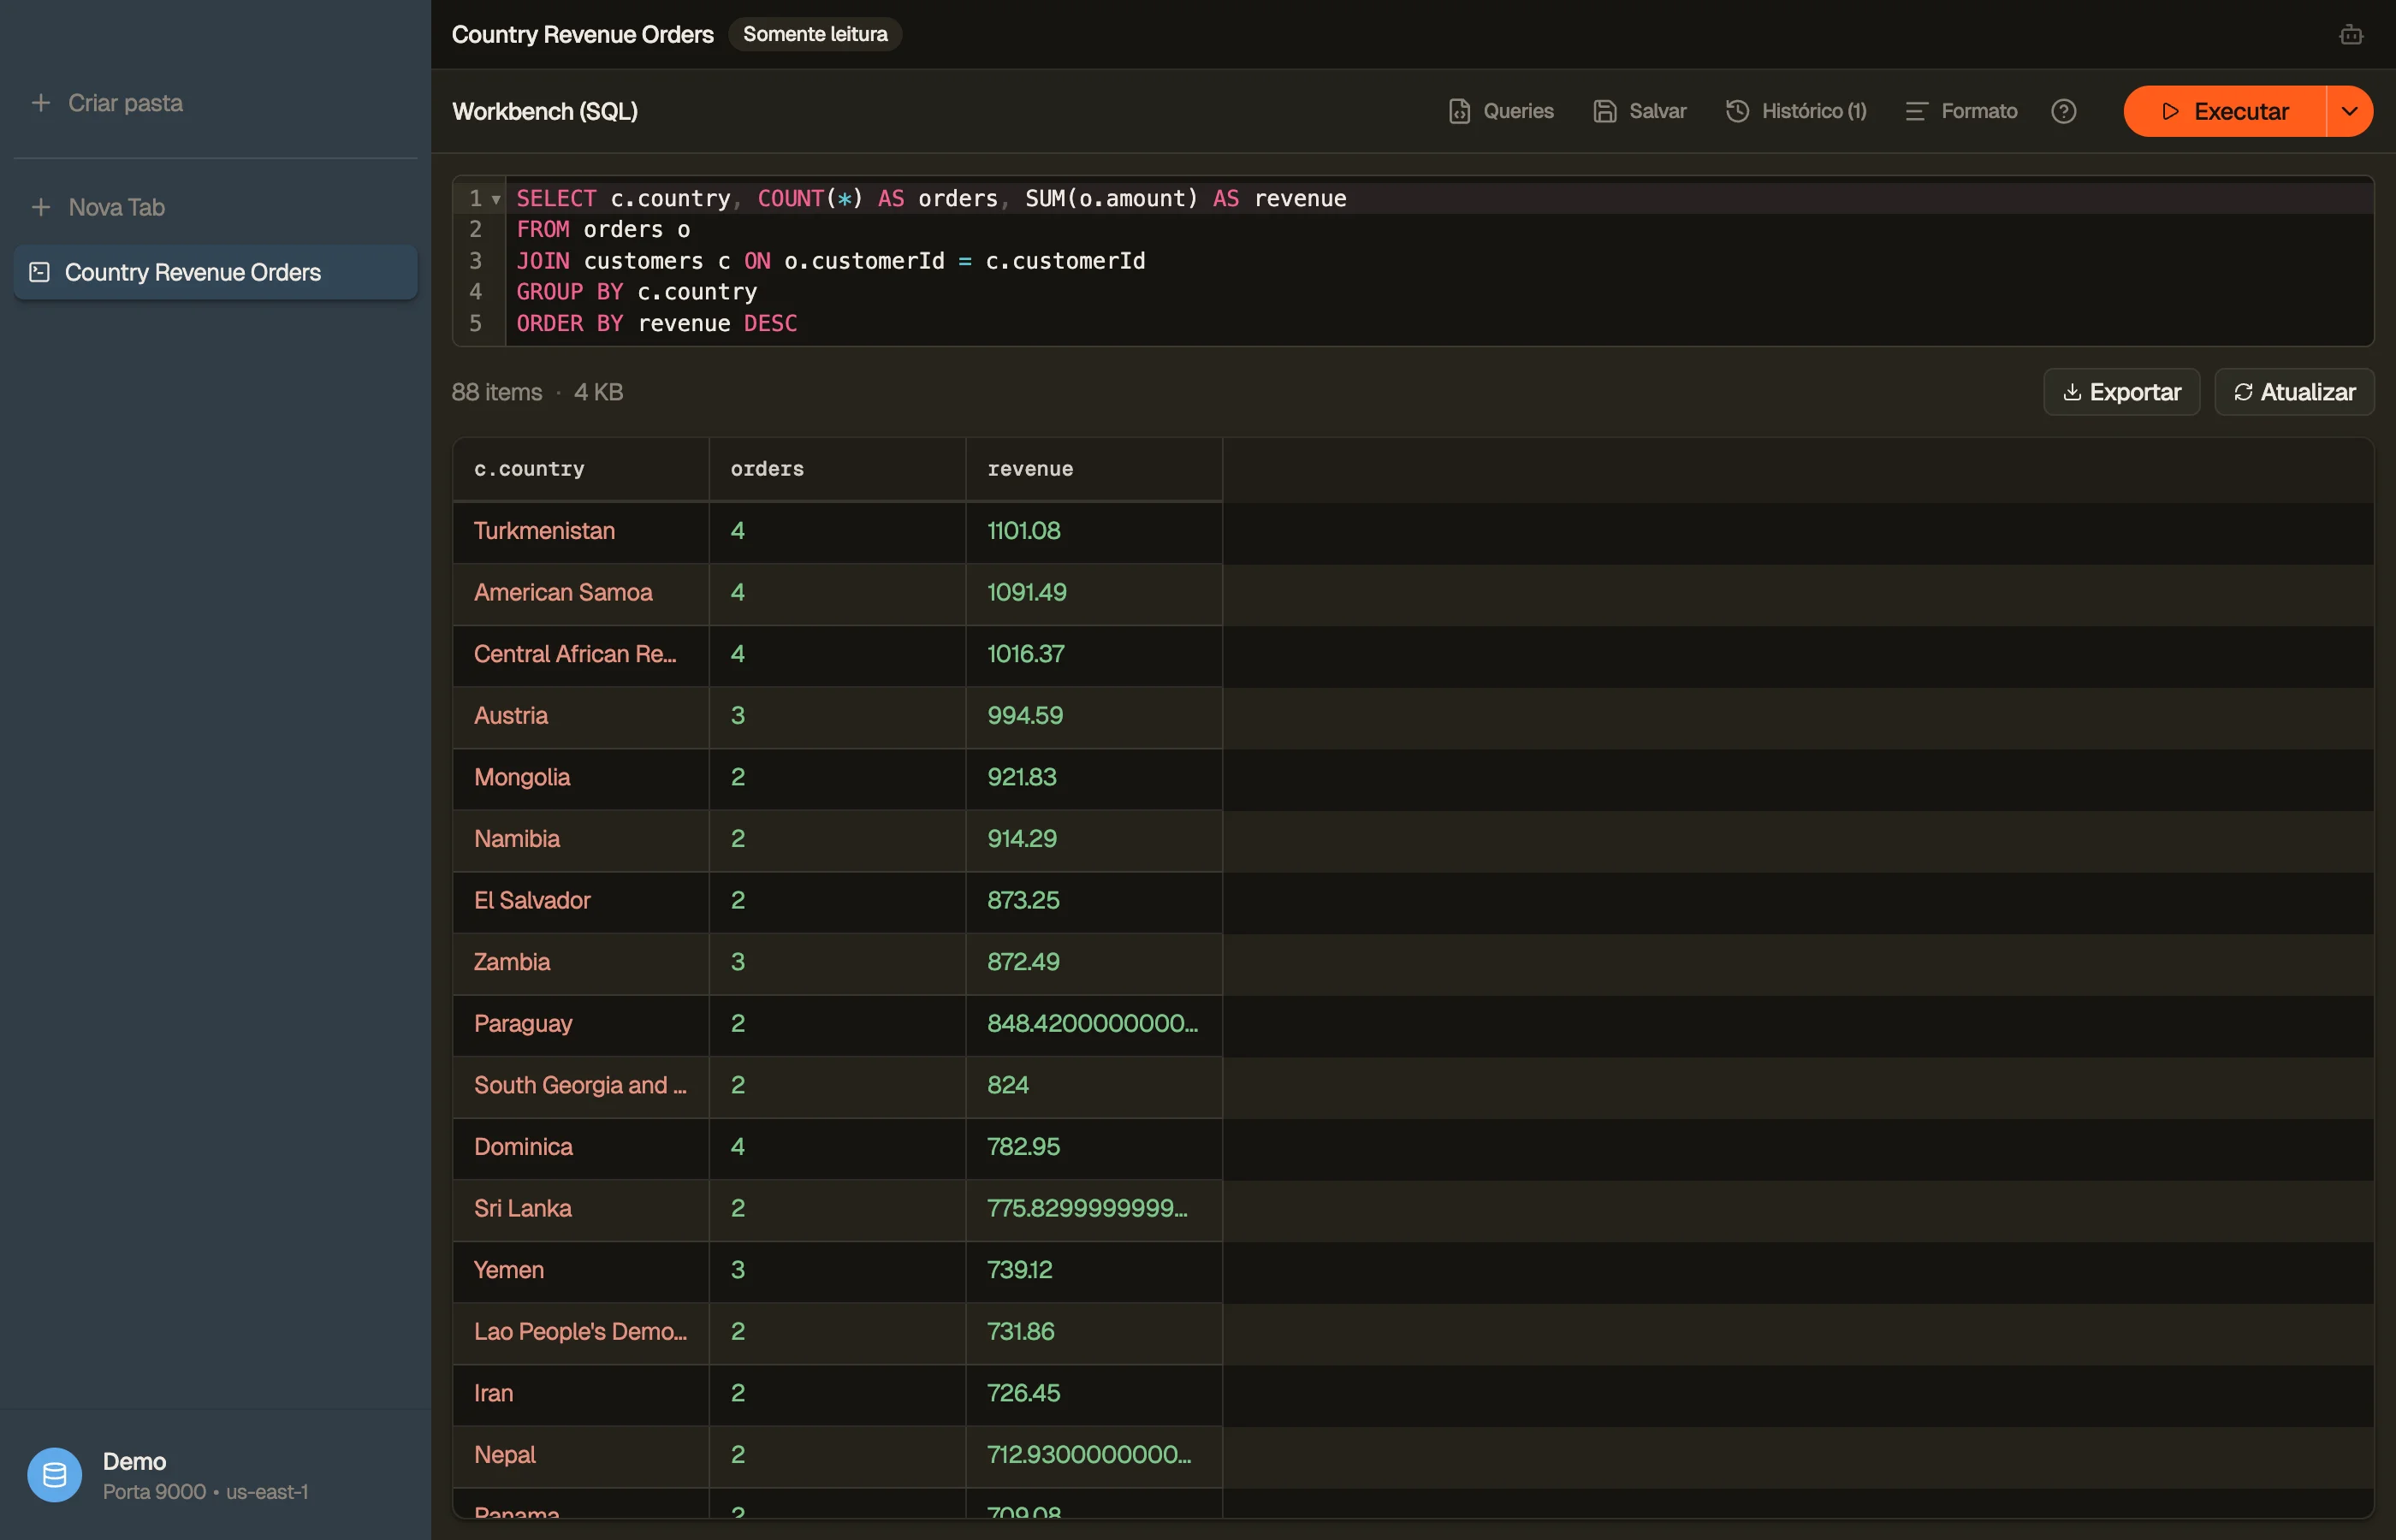Click the assistant icon in title bar

[2351, 35]
